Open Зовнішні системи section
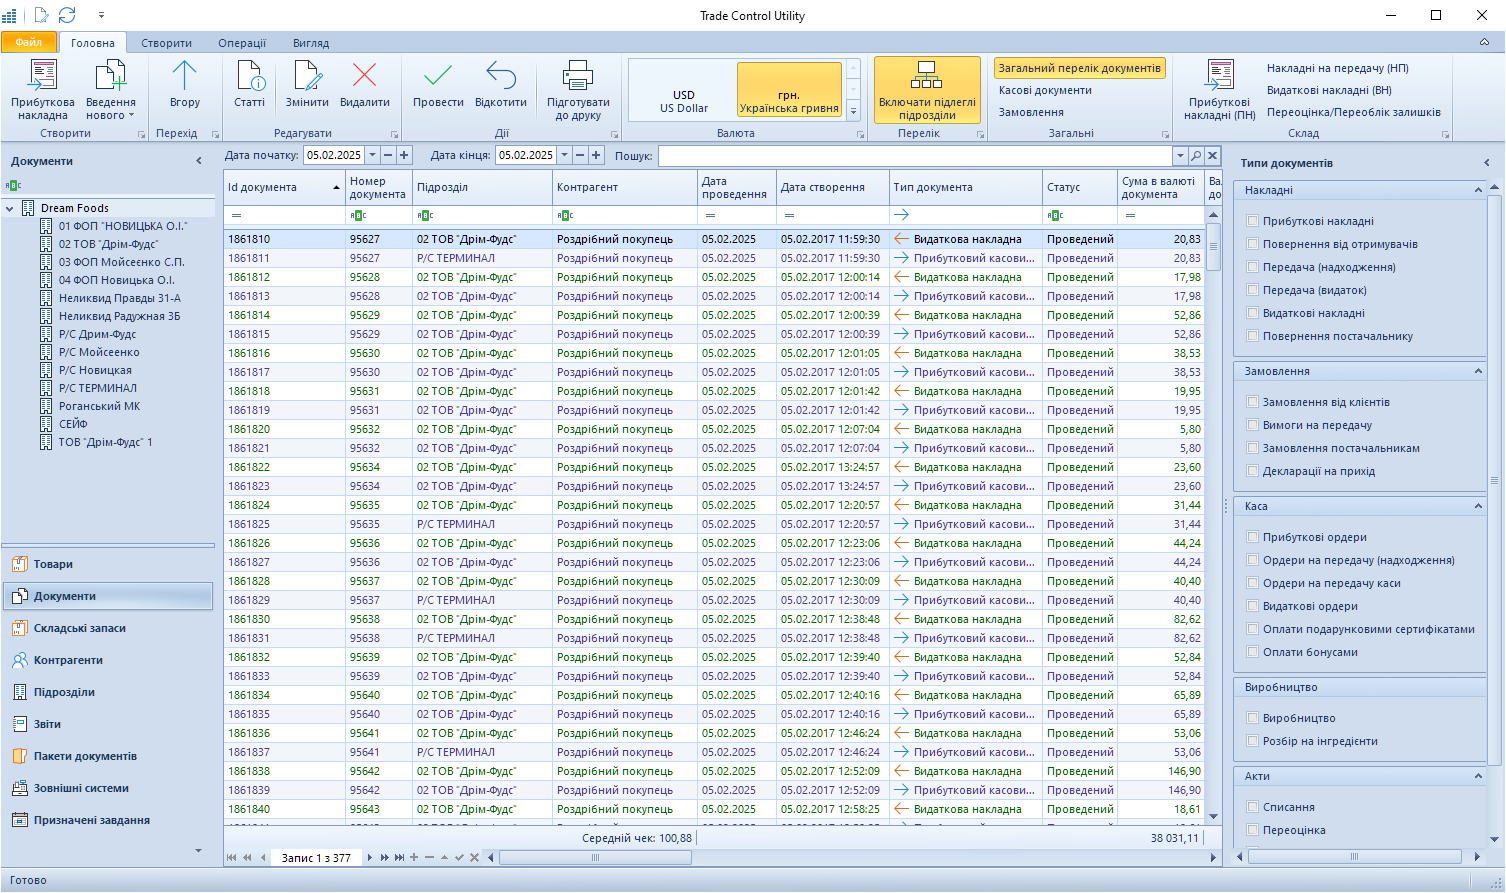1506x893 pixels. 108,788
